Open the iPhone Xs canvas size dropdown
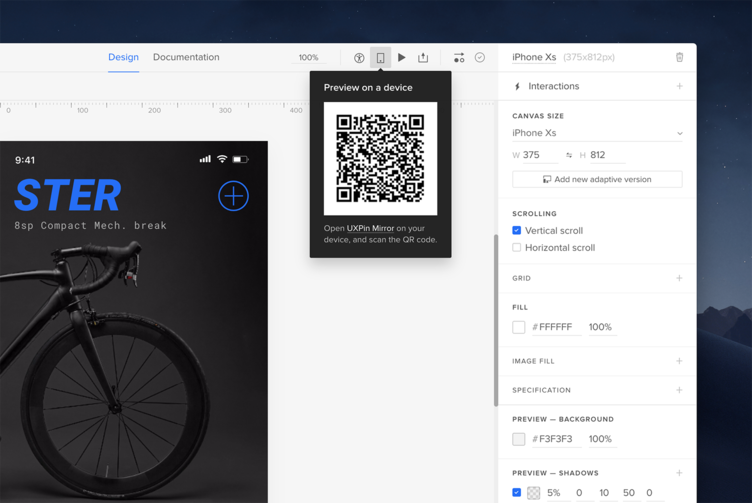 point(597,133)
